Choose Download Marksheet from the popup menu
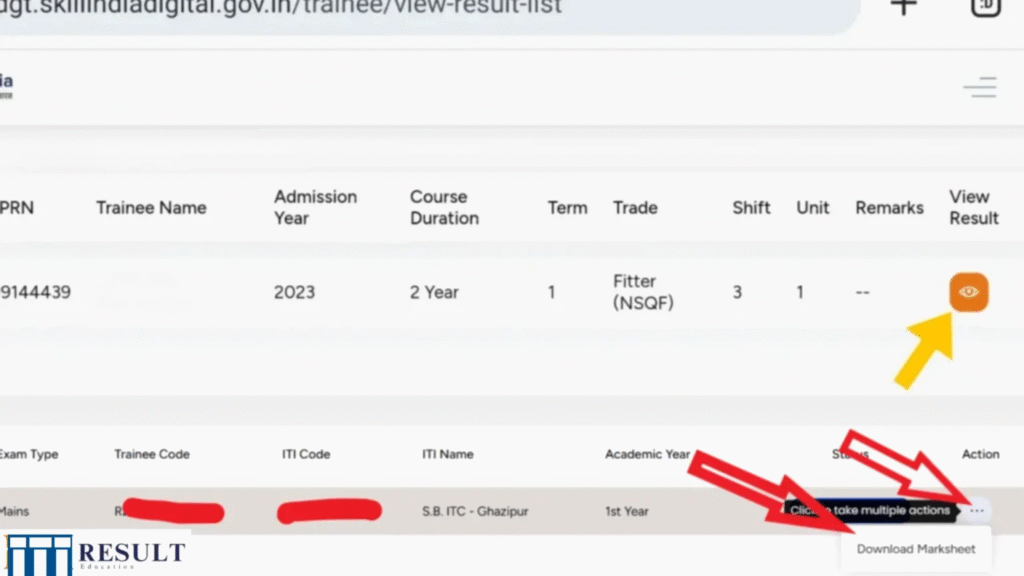1024x576 pixels. pos(916,549)
